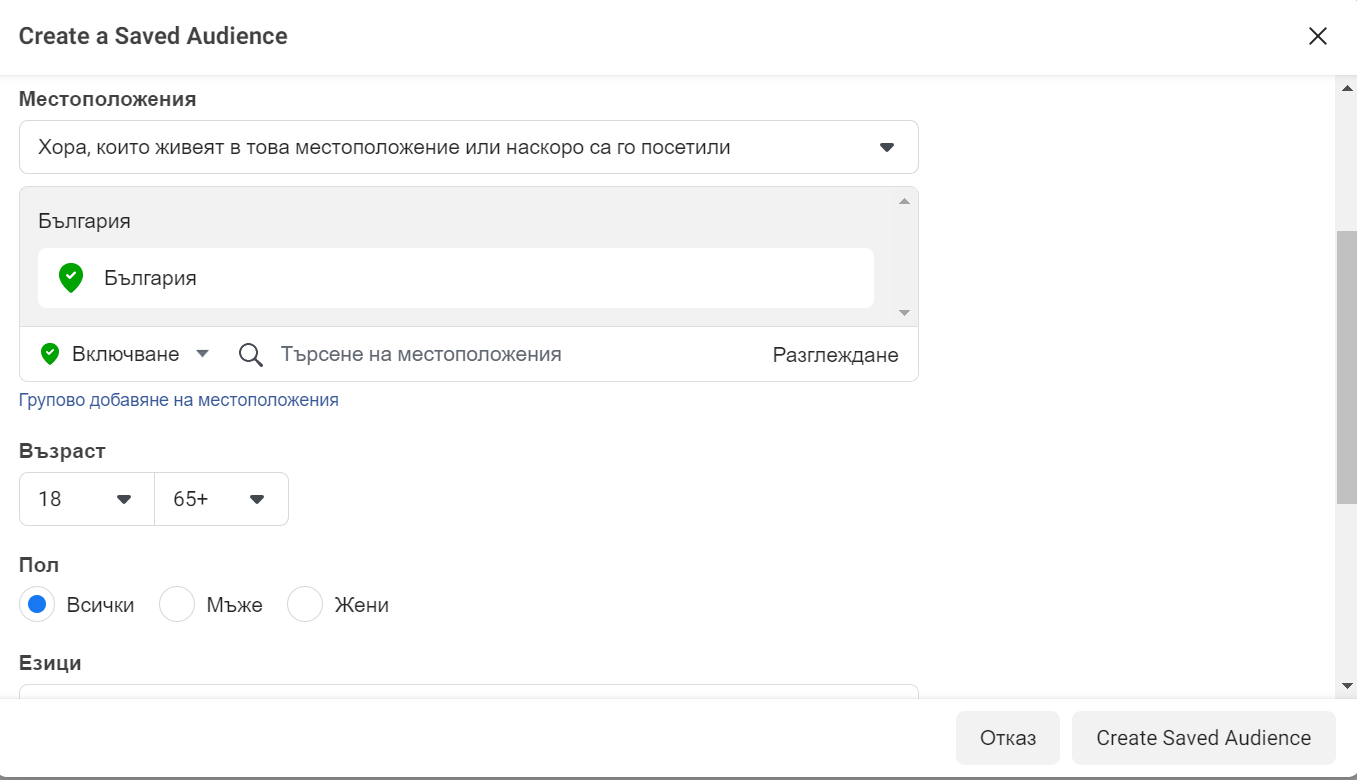
Task: Click the Create Saved Audience button
Action: [1203, 737]
